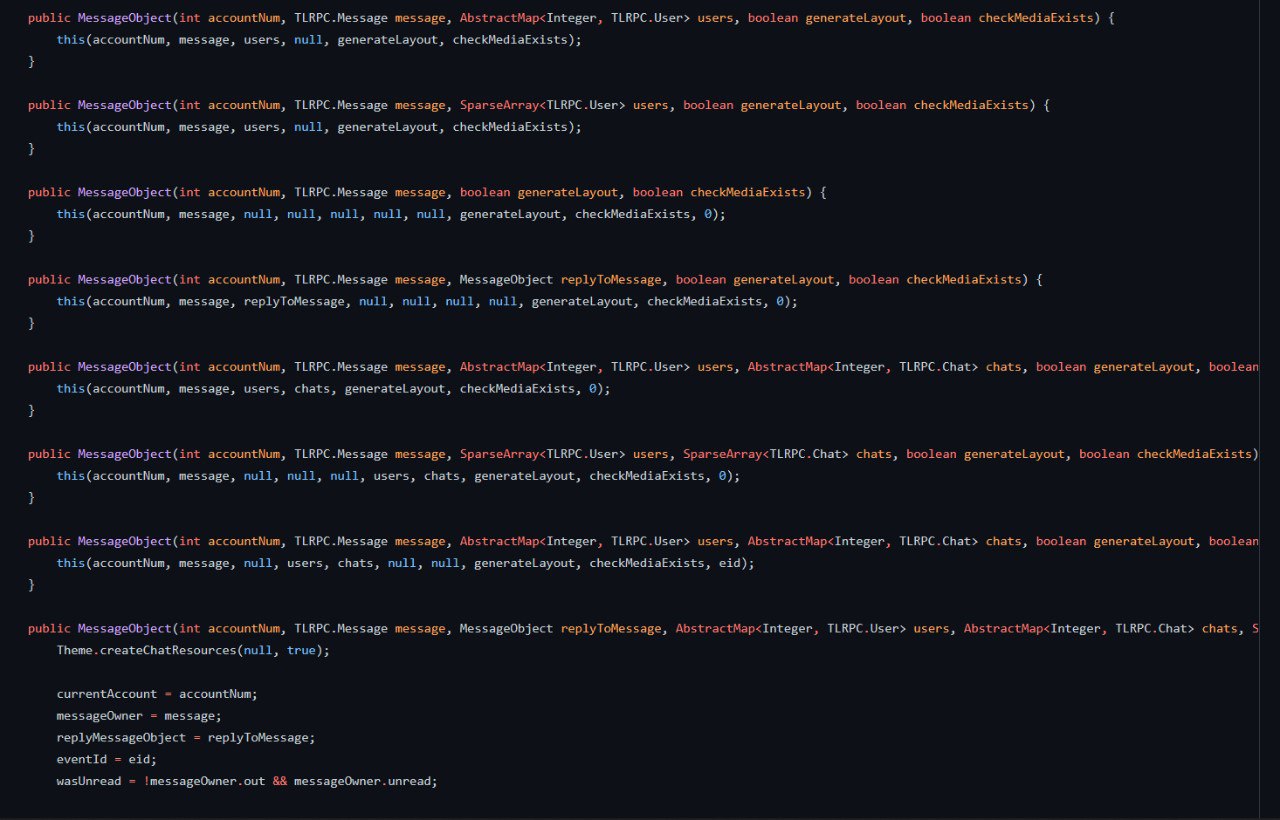Click the this() call containing replyToMessage argument
The height and width of the screenshot is (820, 1280).
[427, 301]
